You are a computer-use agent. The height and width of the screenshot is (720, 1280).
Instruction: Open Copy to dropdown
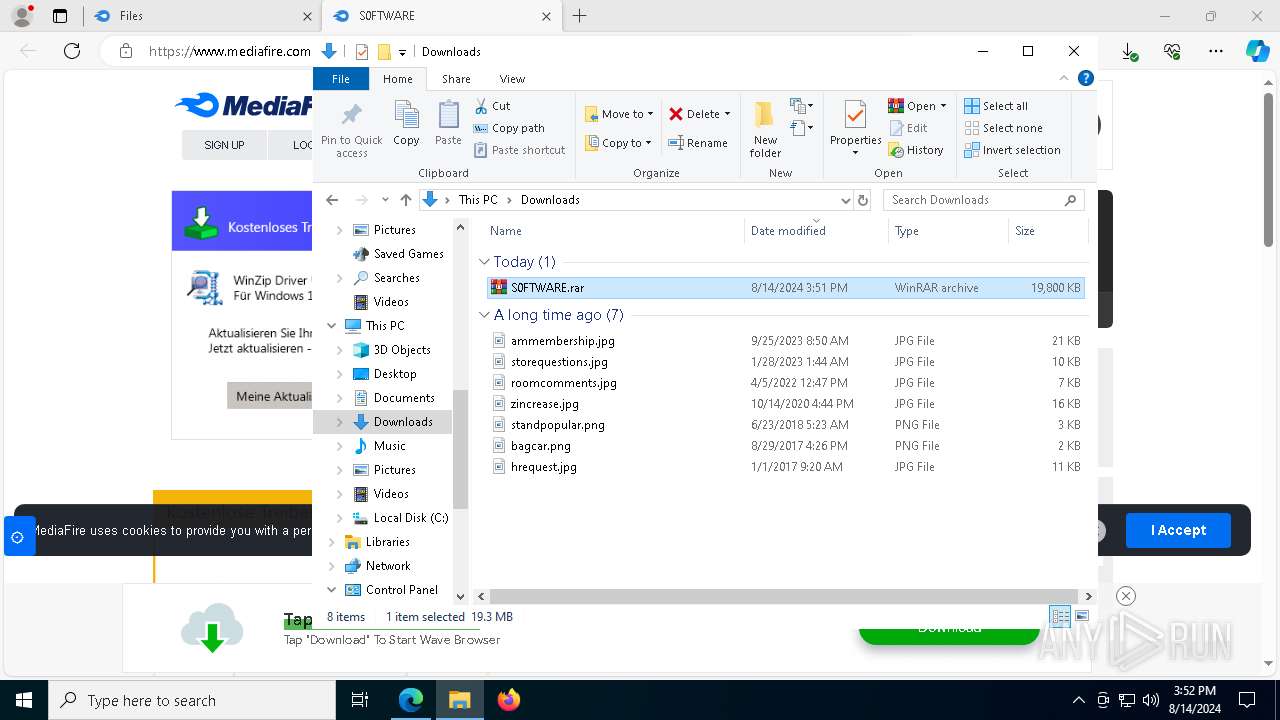pos(618,143)
